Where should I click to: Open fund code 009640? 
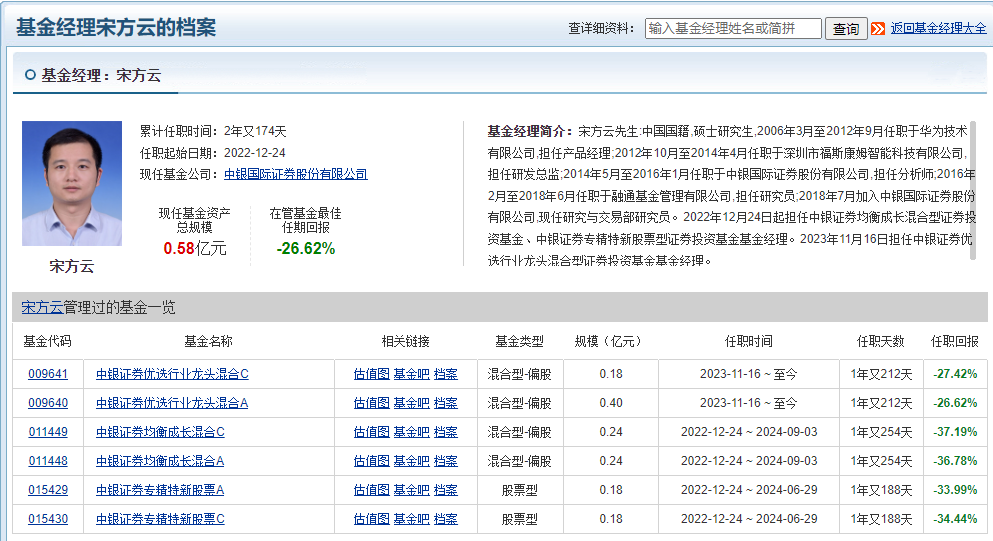(x=48, y=403)
